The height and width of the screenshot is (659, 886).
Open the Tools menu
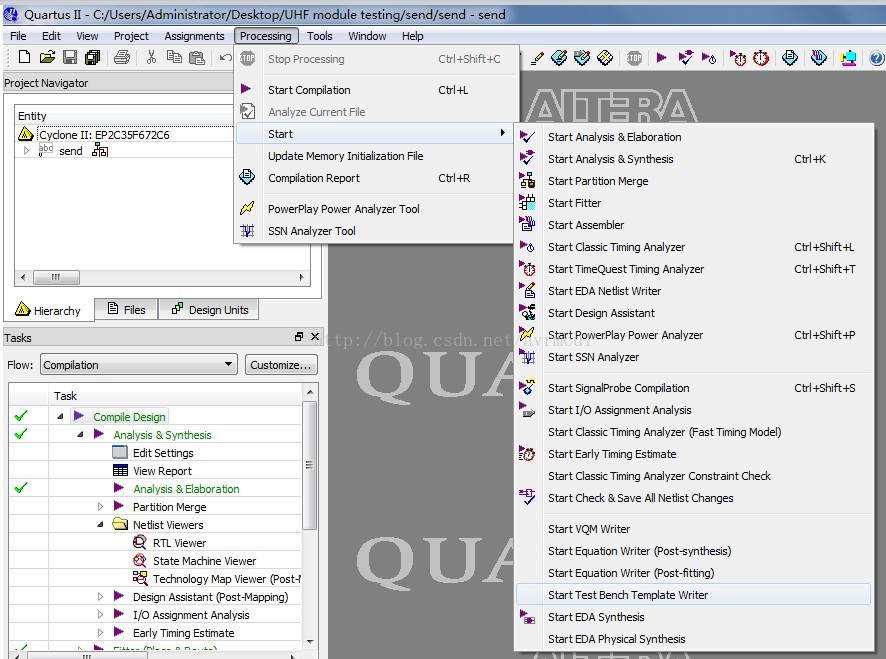319,36
